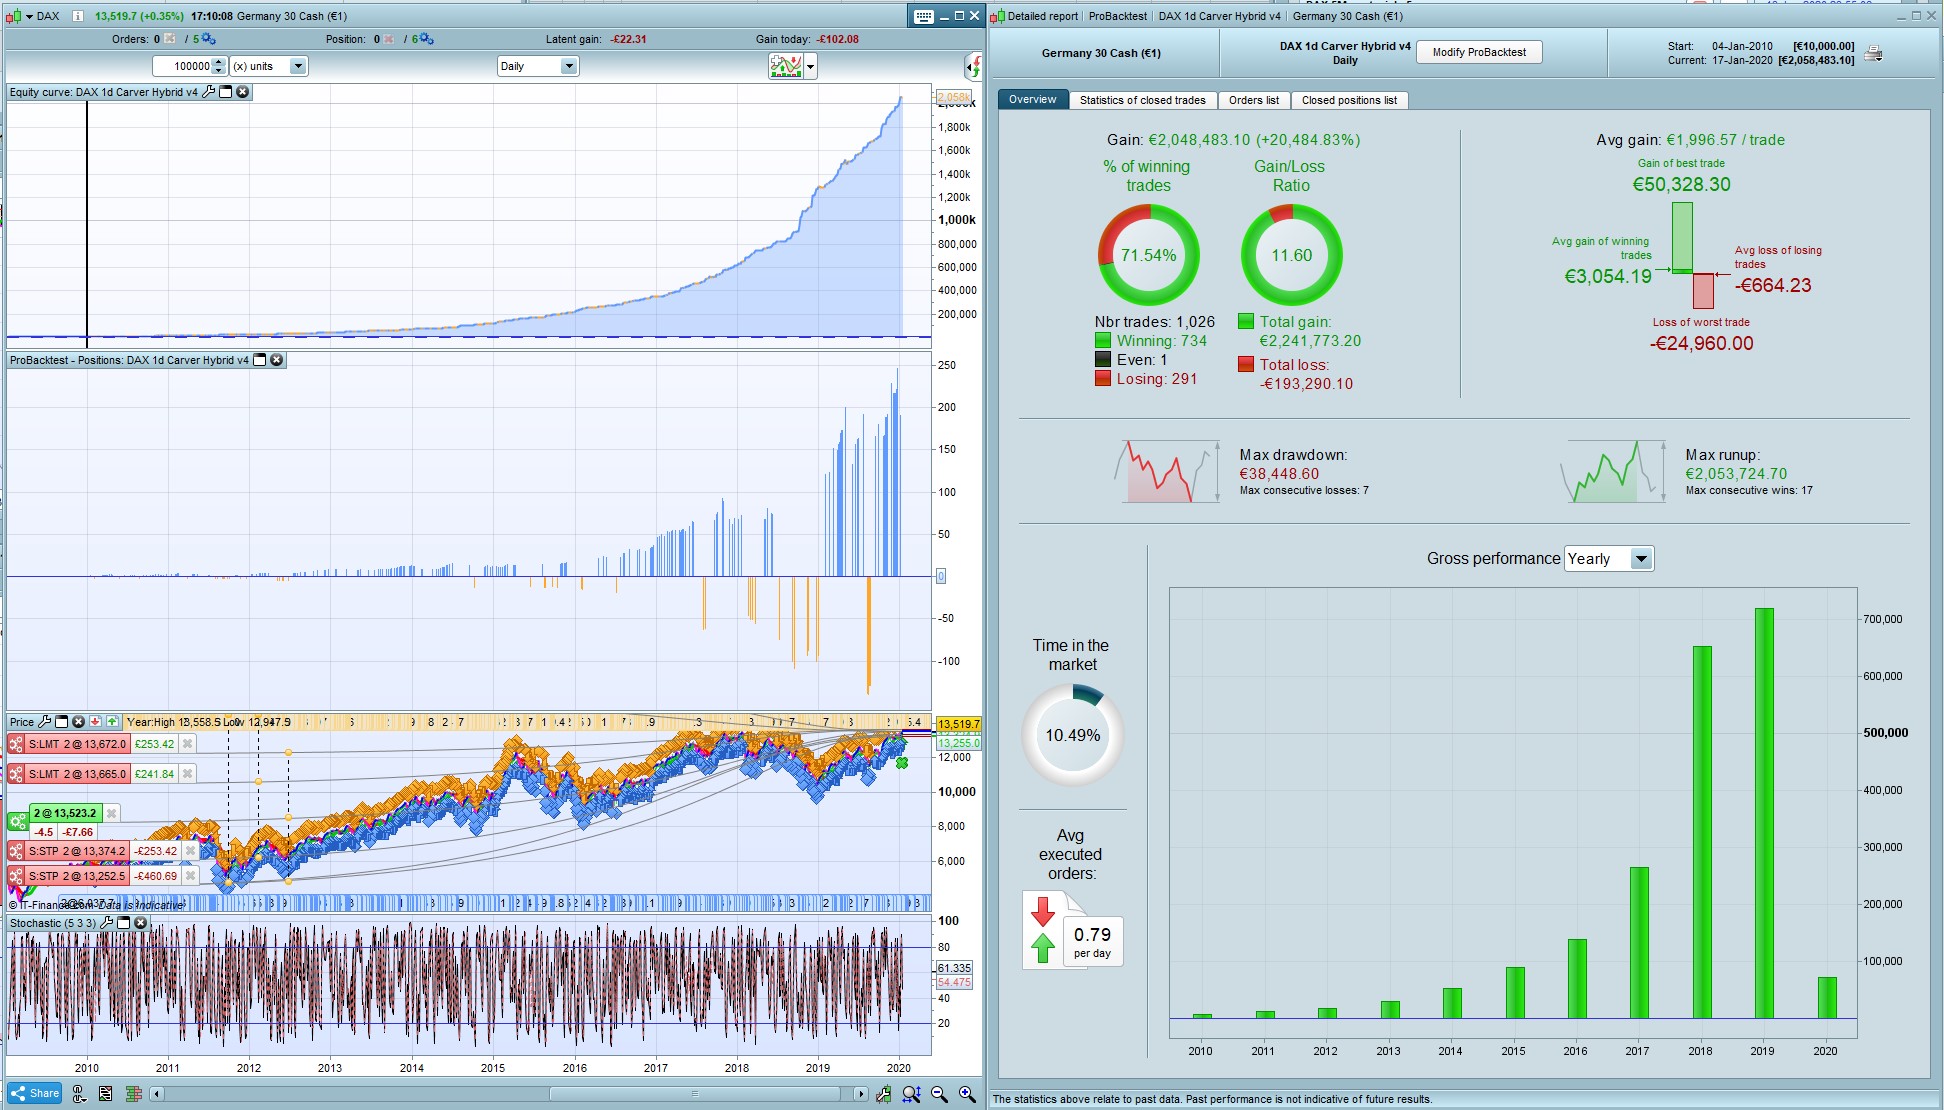Cancel the S:STP 2 @ 13,252.5 order
This screenshot has height=1110, width=1944.
pos(190,876)
